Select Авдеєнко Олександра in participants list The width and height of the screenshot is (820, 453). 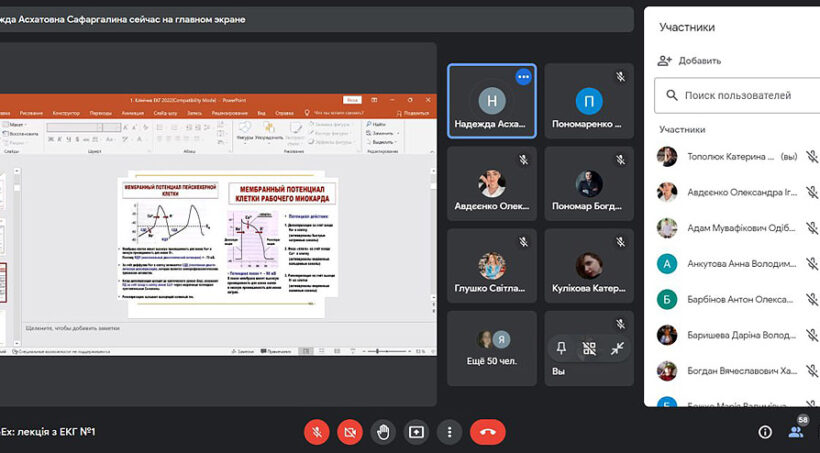click(x=737, y=192)
